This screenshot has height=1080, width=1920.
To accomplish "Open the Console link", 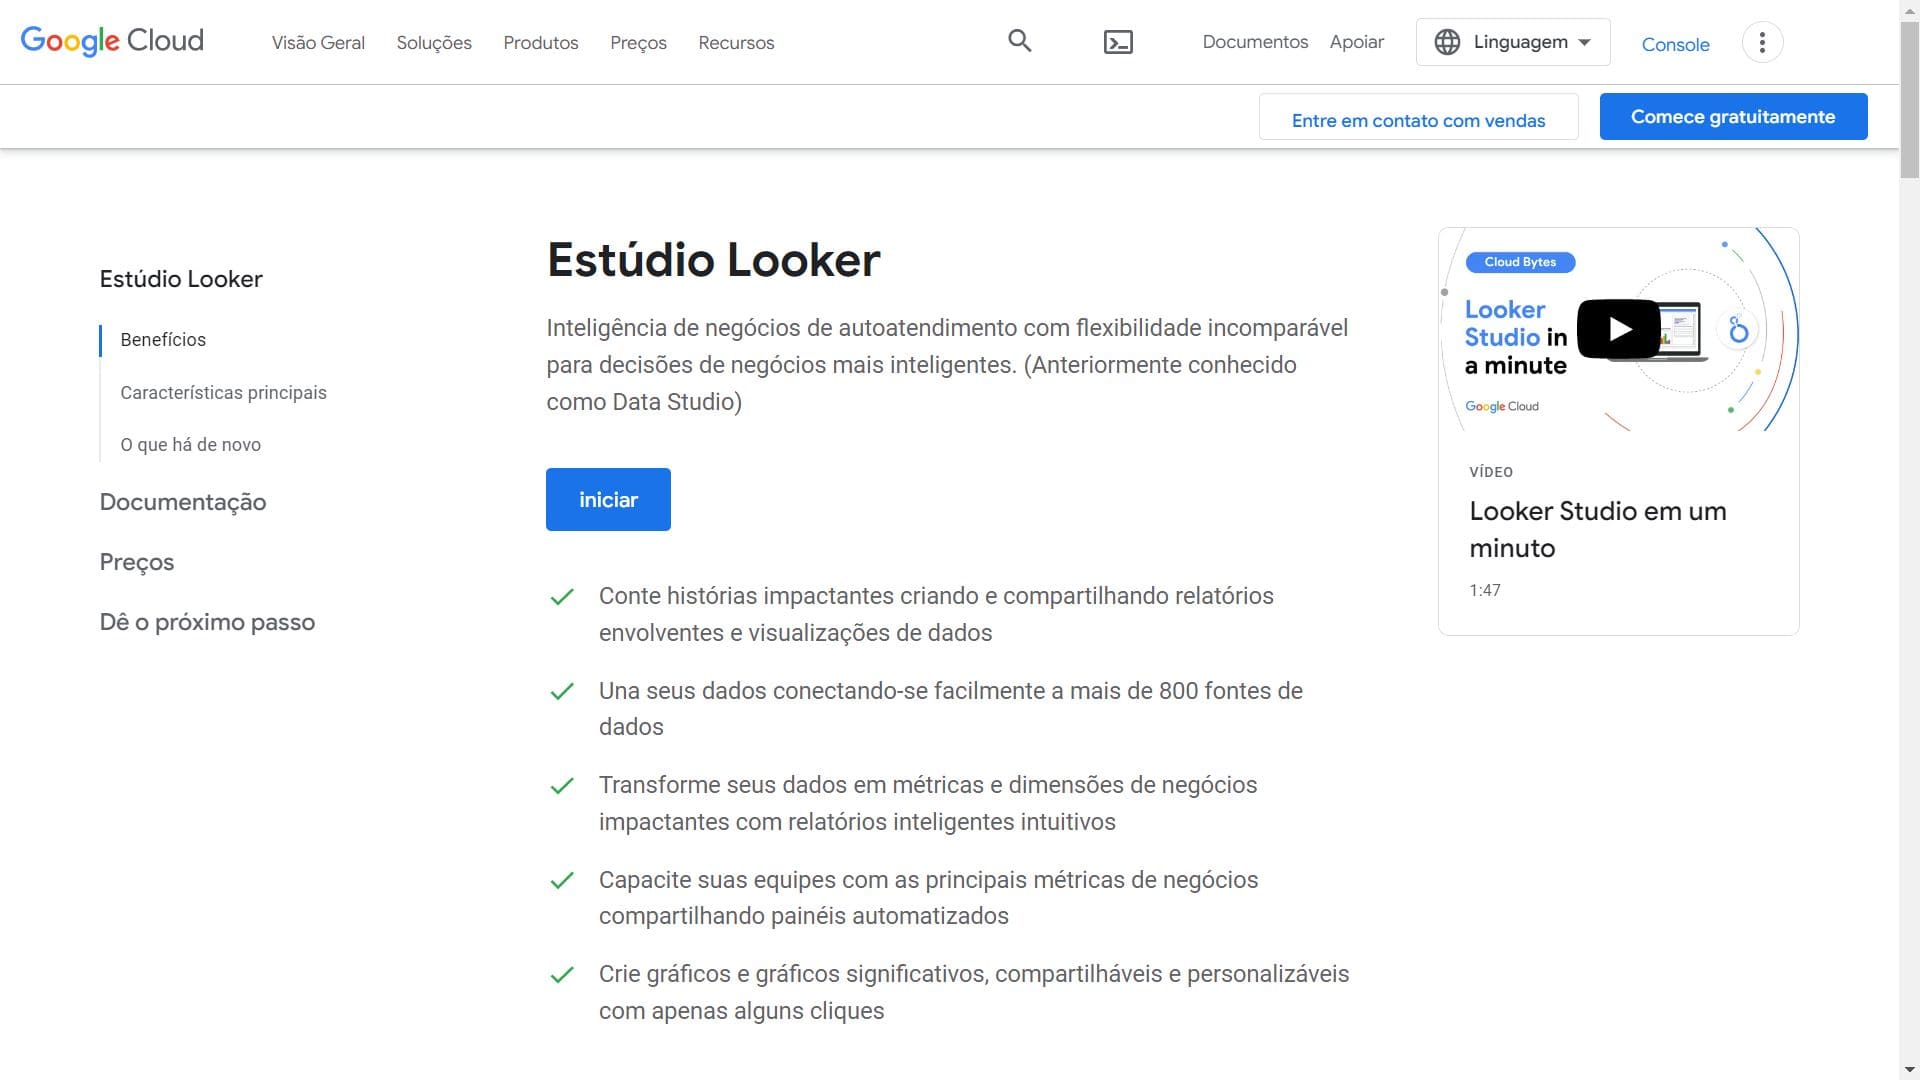I will (x=1675, y=45).
